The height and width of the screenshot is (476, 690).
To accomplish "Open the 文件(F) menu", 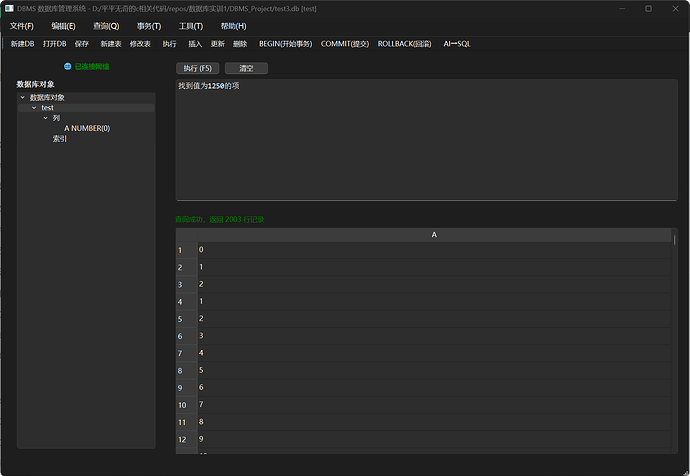I will [22, 26].
